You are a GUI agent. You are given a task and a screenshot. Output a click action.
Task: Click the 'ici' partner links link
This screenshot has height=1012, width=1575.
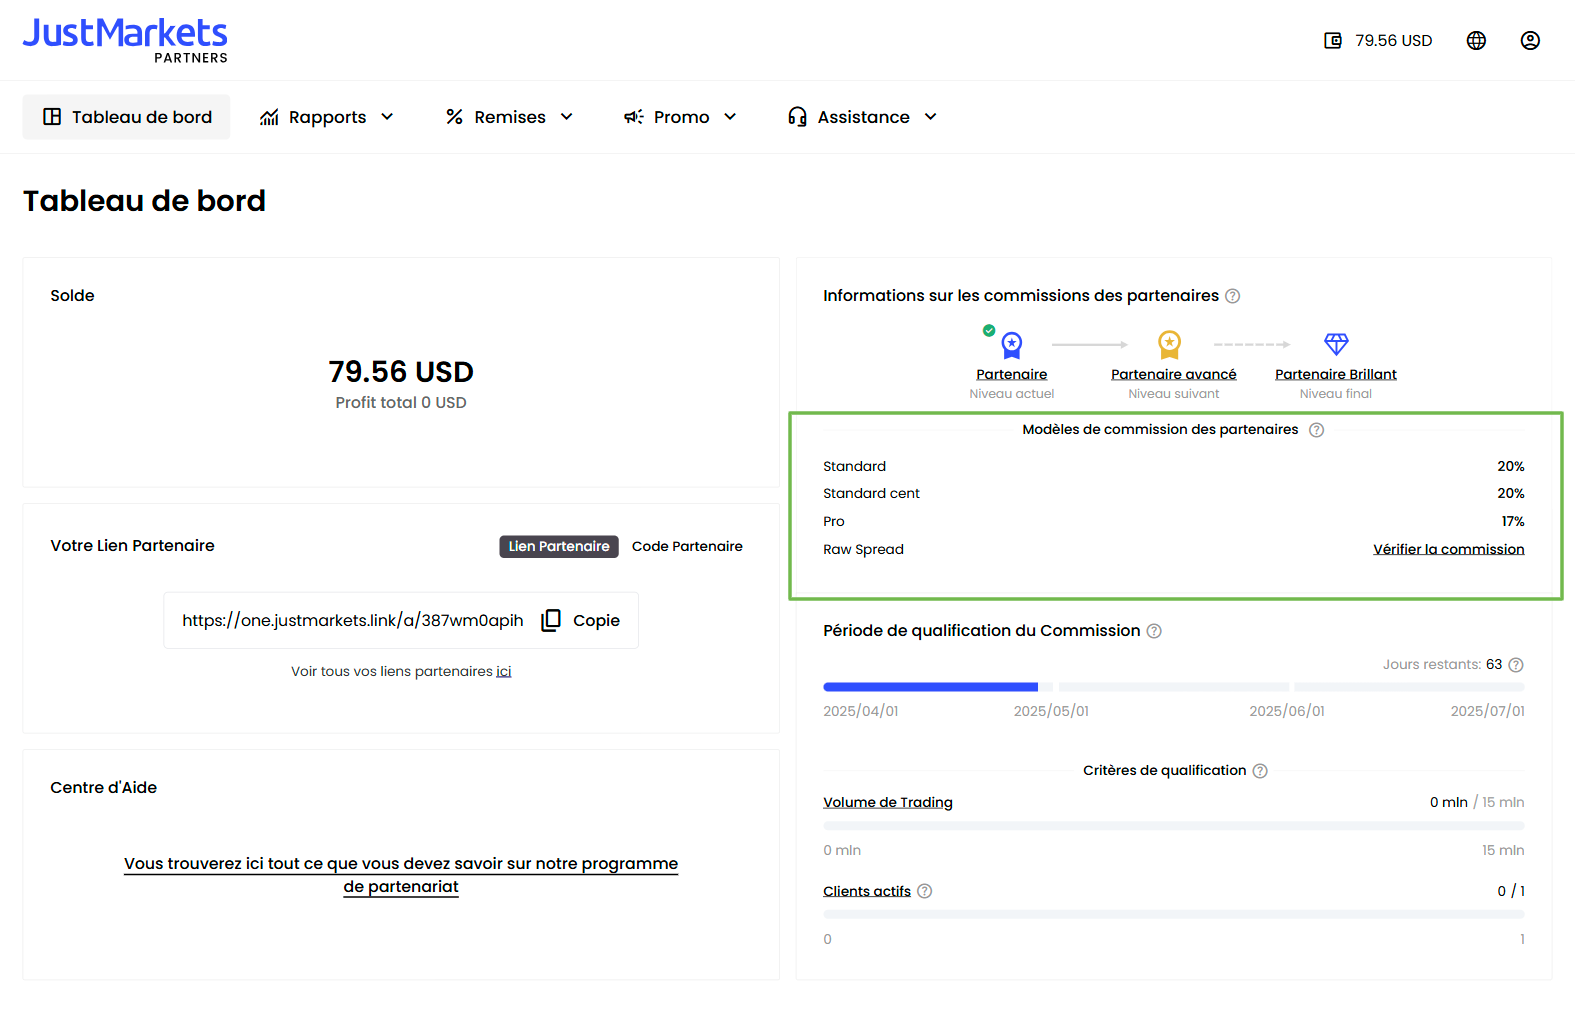pos(504,671)
